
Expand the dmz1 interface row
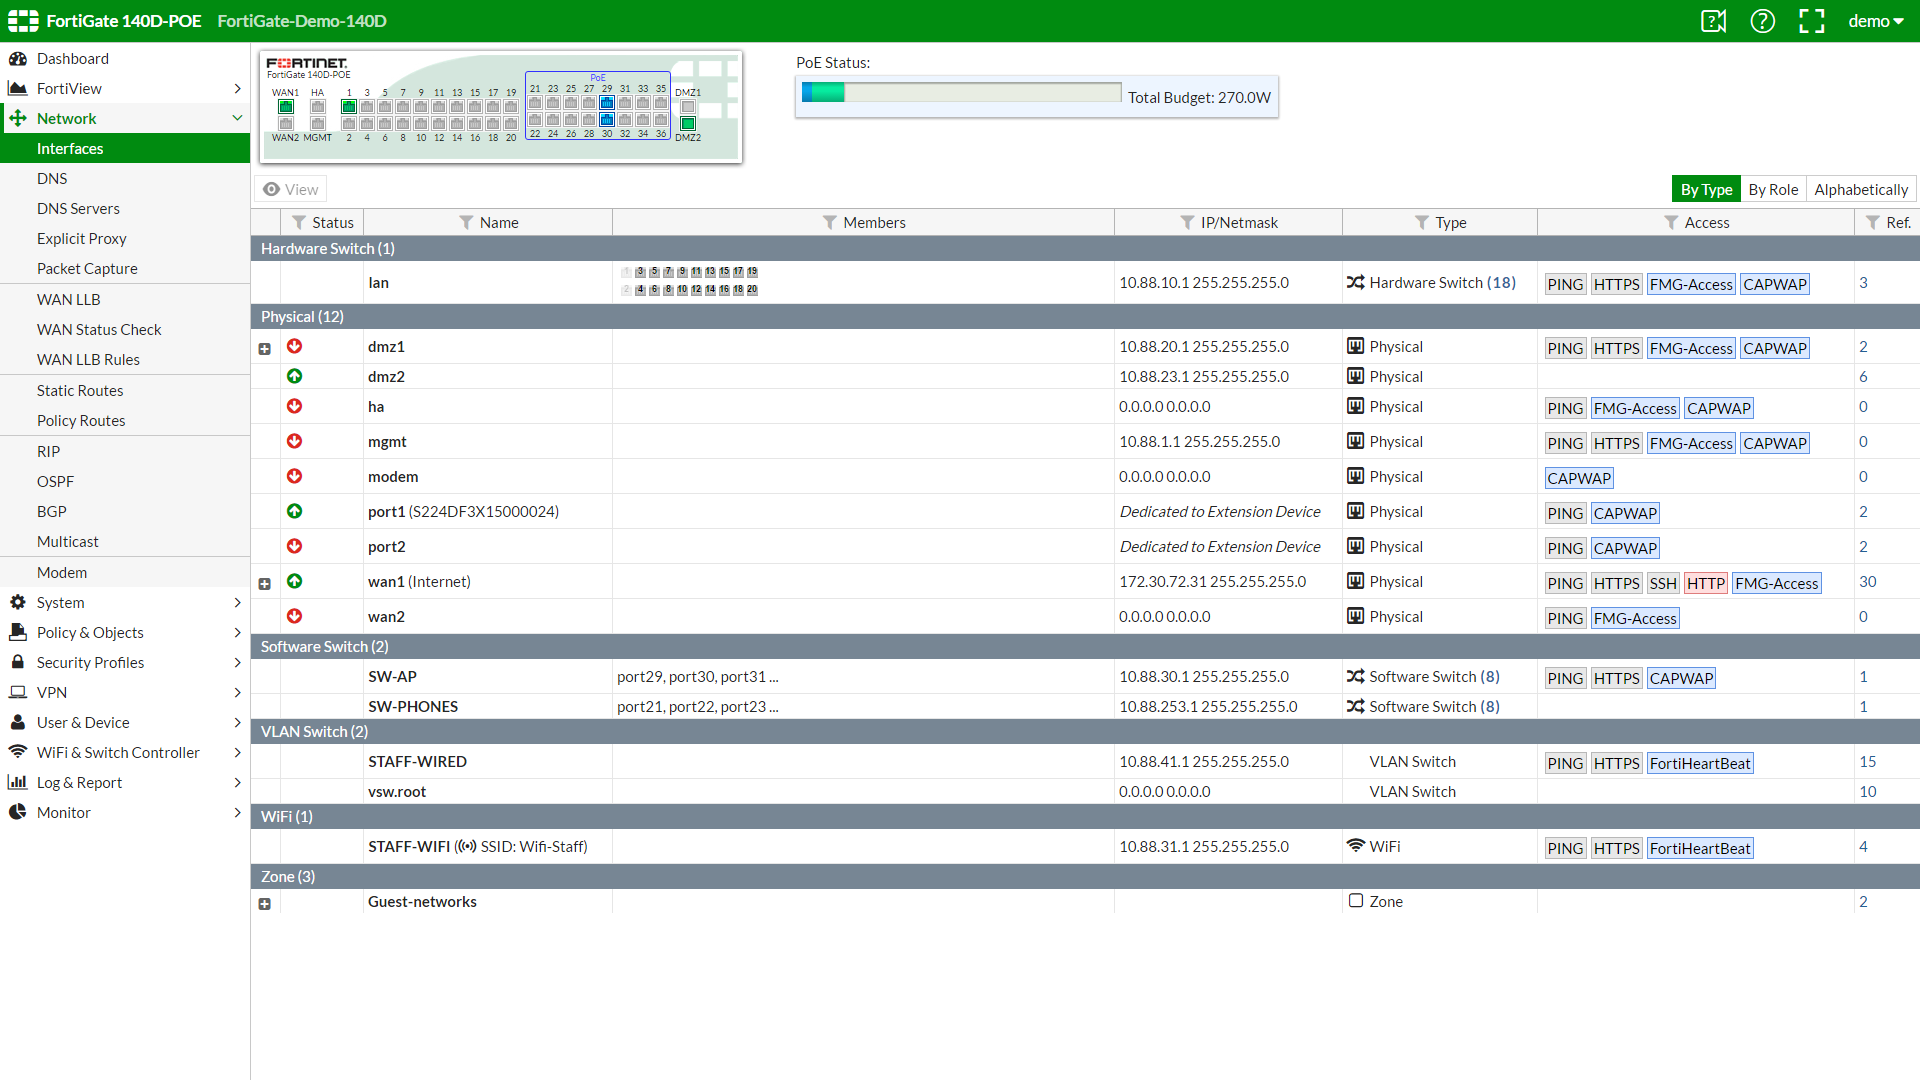coord(265,349)
